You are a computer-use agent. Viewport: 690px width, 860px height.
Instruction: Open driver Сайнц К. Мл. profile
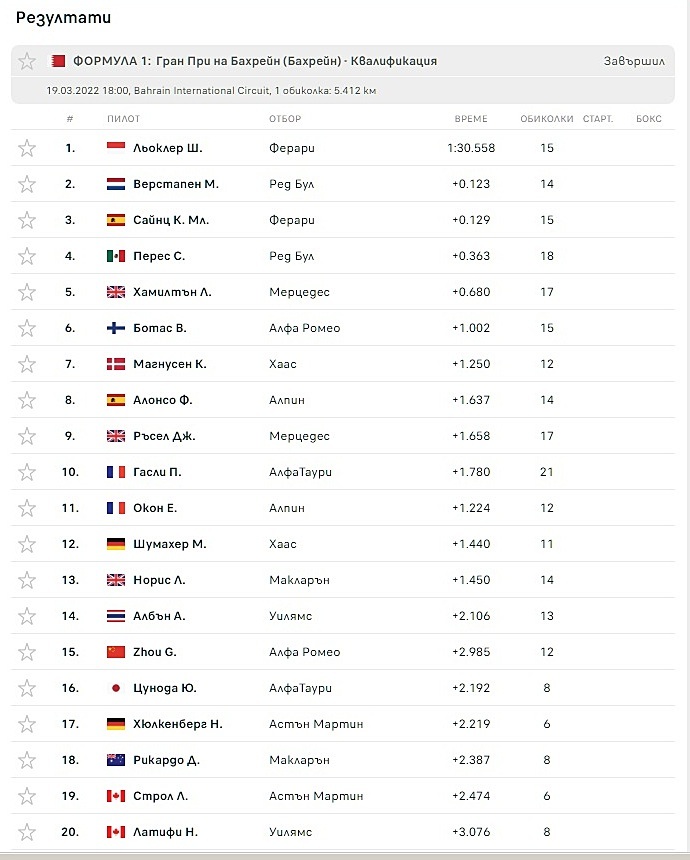pyautogui.click(x=171, y=220)
